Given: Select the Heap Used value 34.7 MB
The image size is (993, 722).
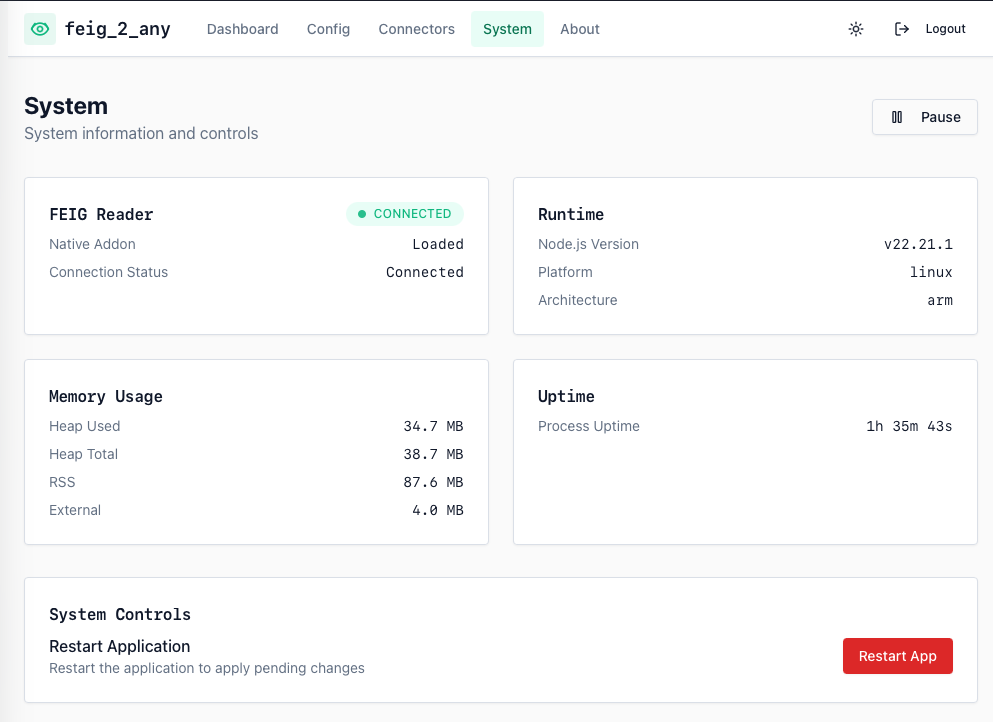Looking at the screenshot, I should coord(433,426).
